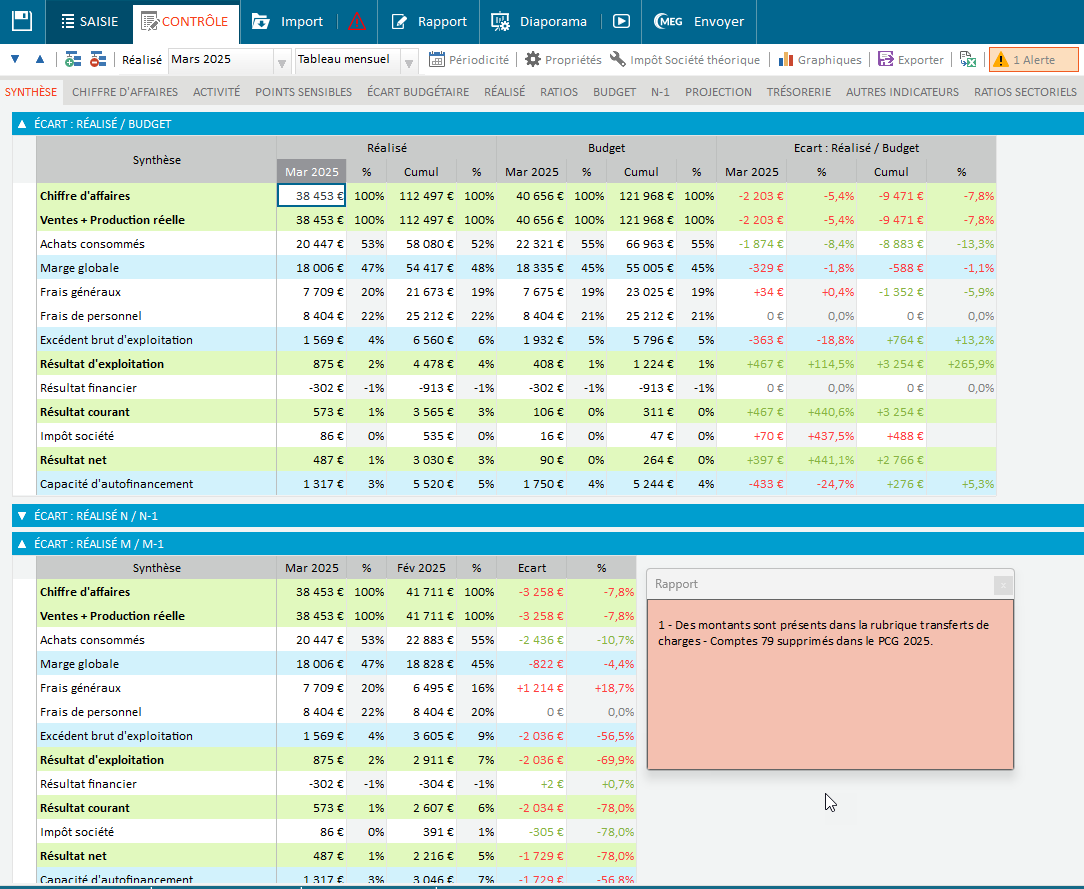Start the slideshow play icon
This screenshot has width=1084, height=889.
pos(622,21)
